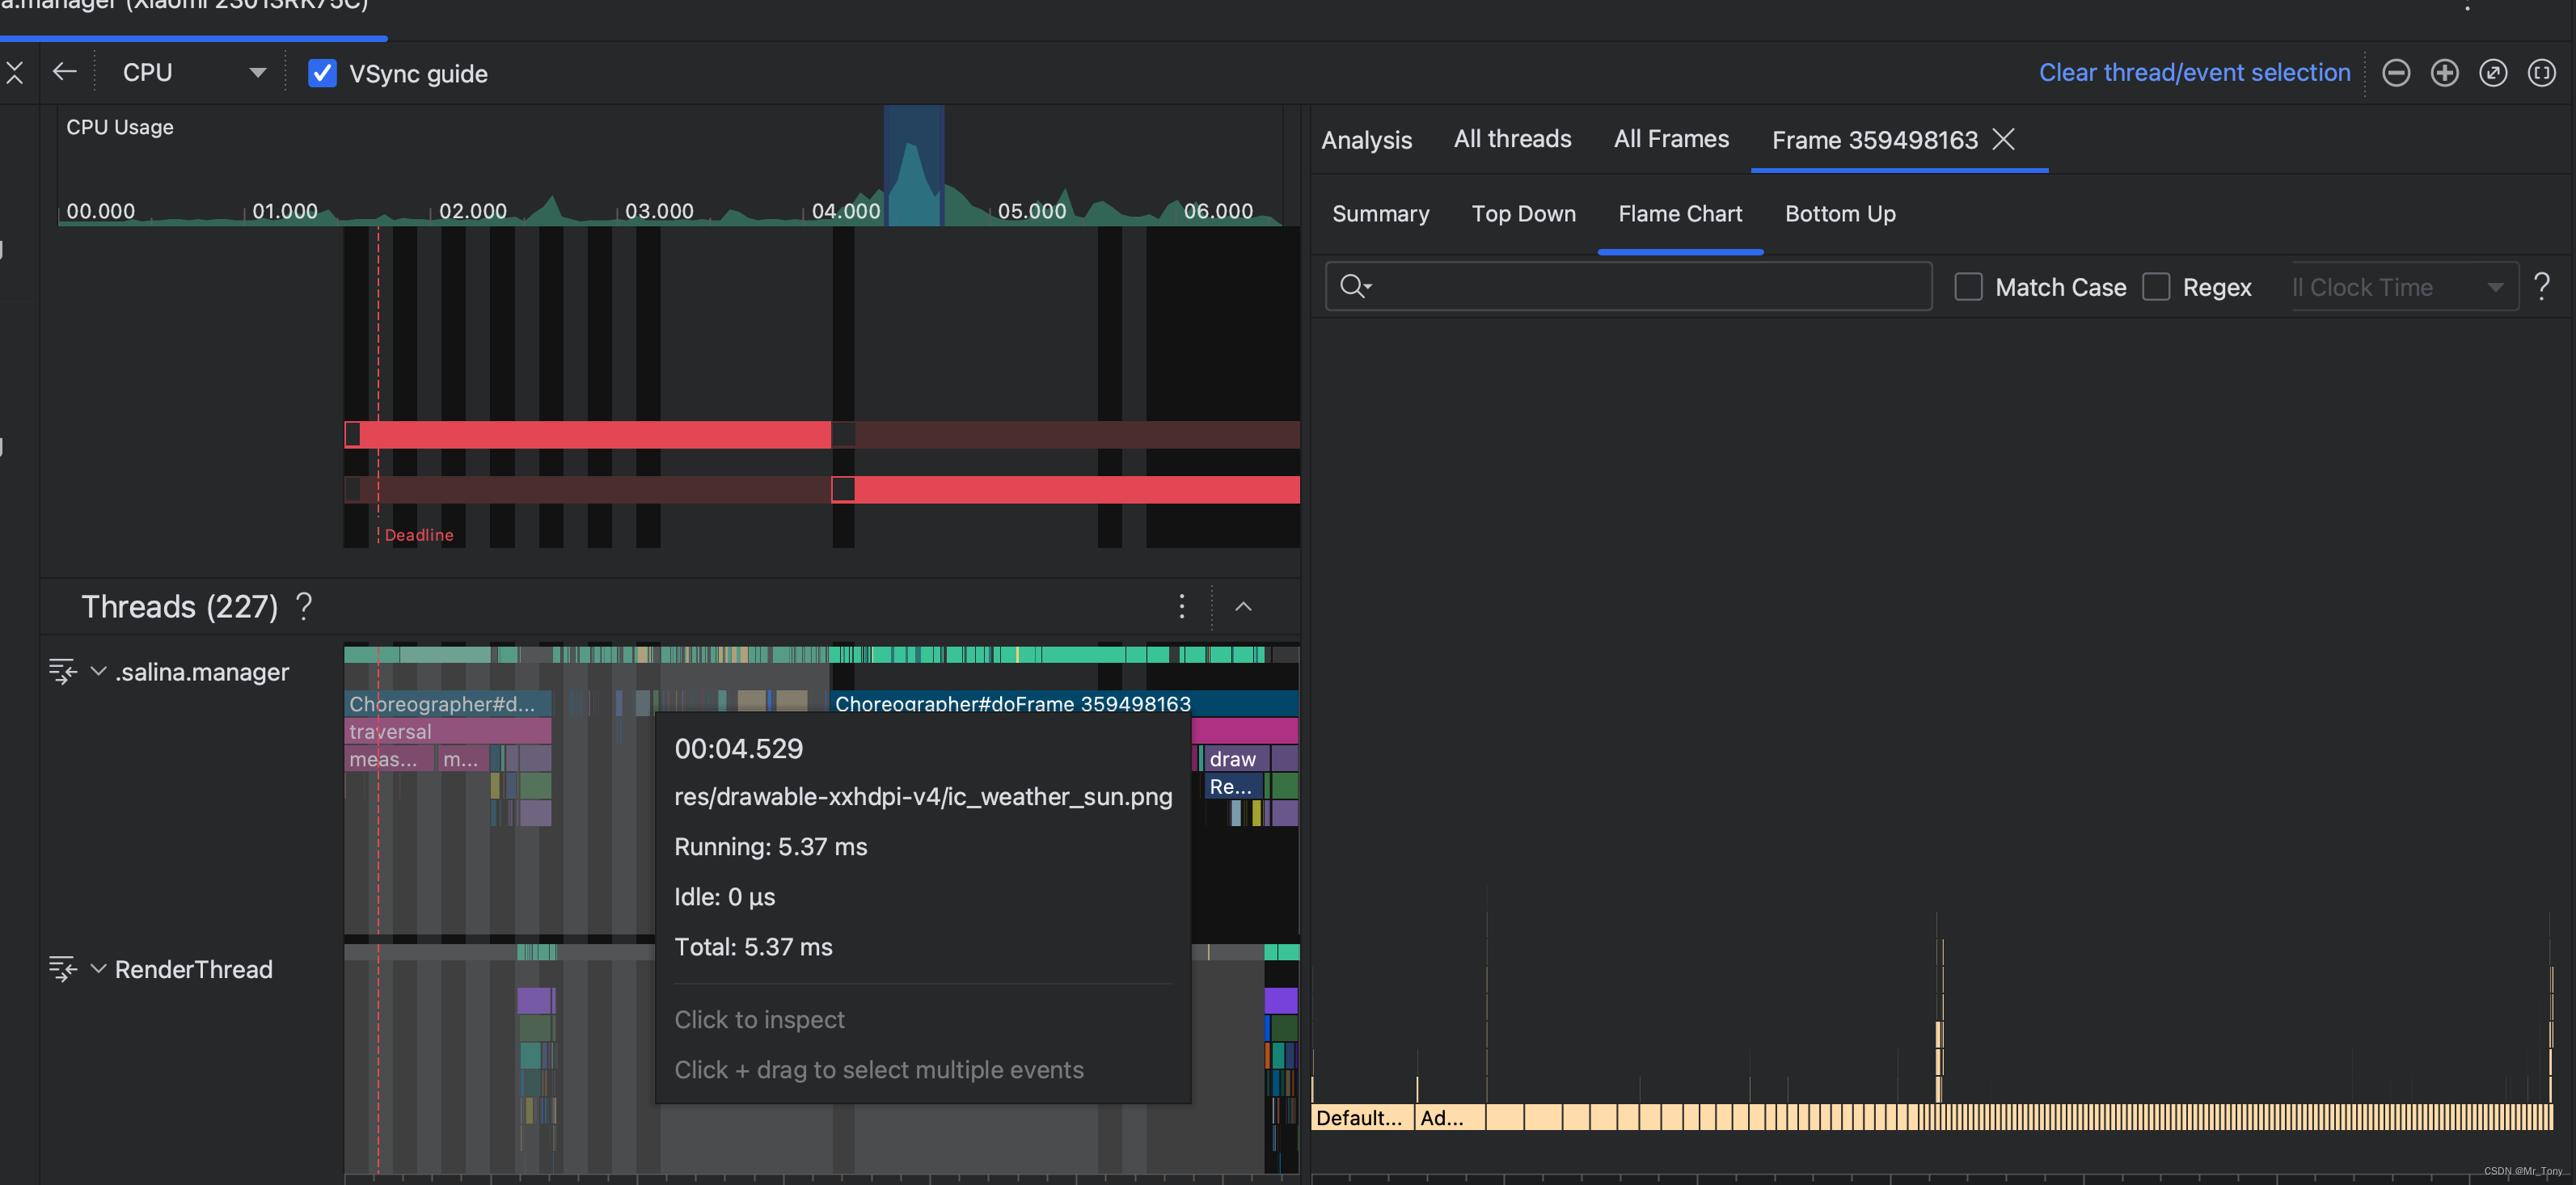The width and height of the screenshot is (2576, 1185).
Task: Enable the Regex checkbox
Action: 2156,287
